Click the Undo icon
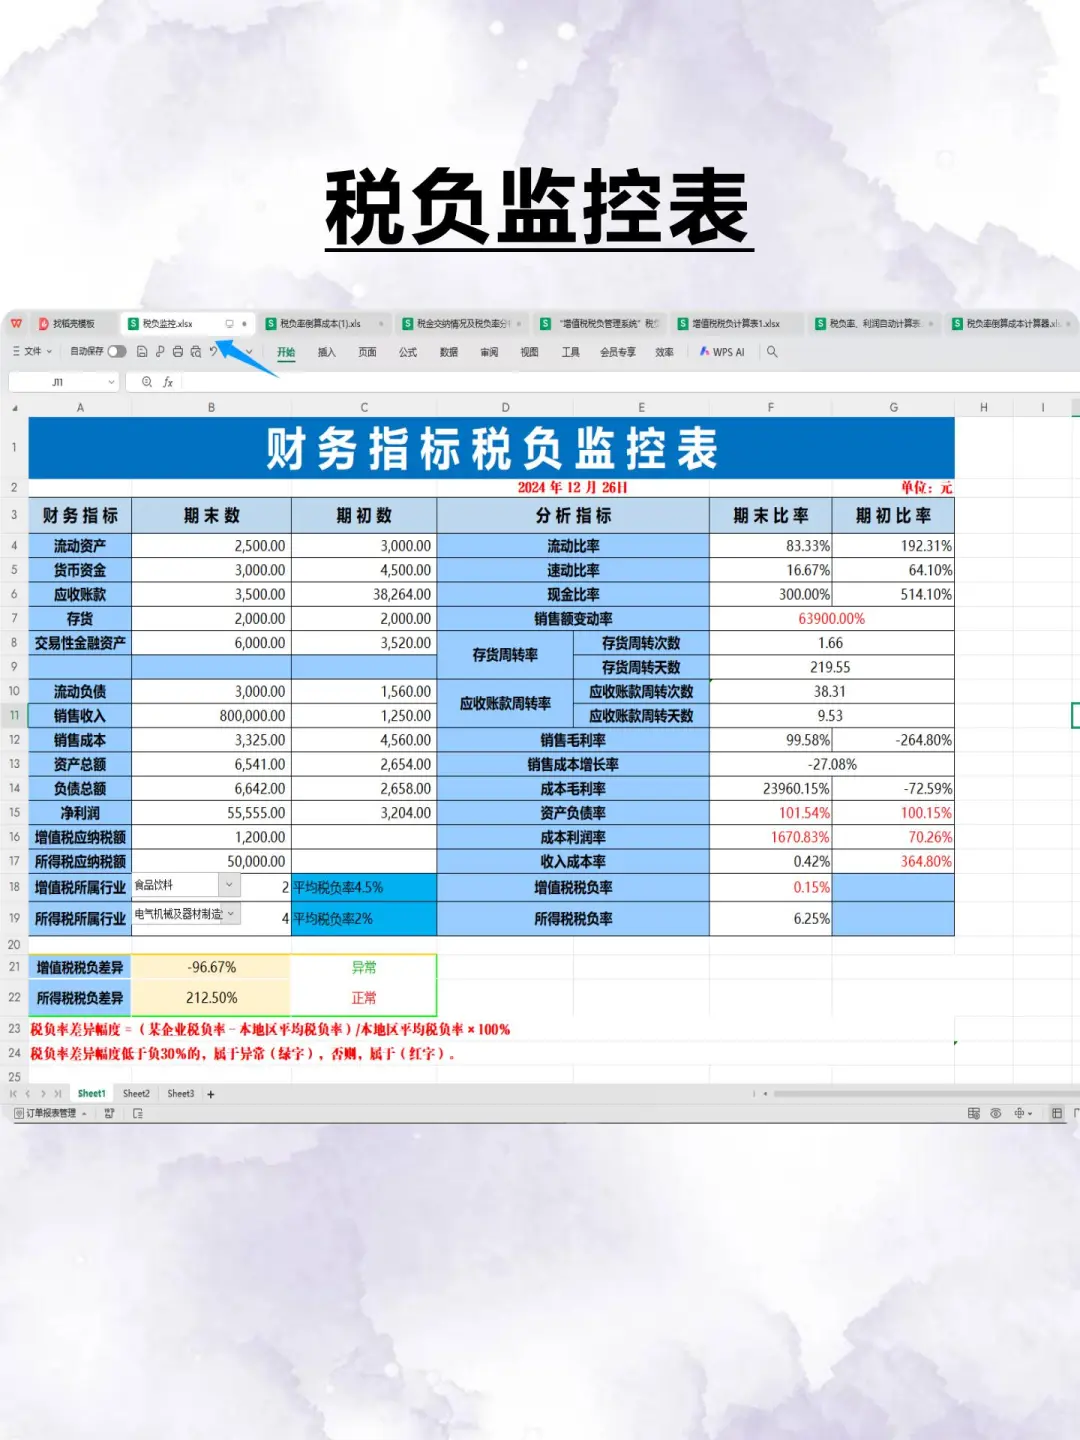The image size is (1080, 1440). tap(213, 351)
